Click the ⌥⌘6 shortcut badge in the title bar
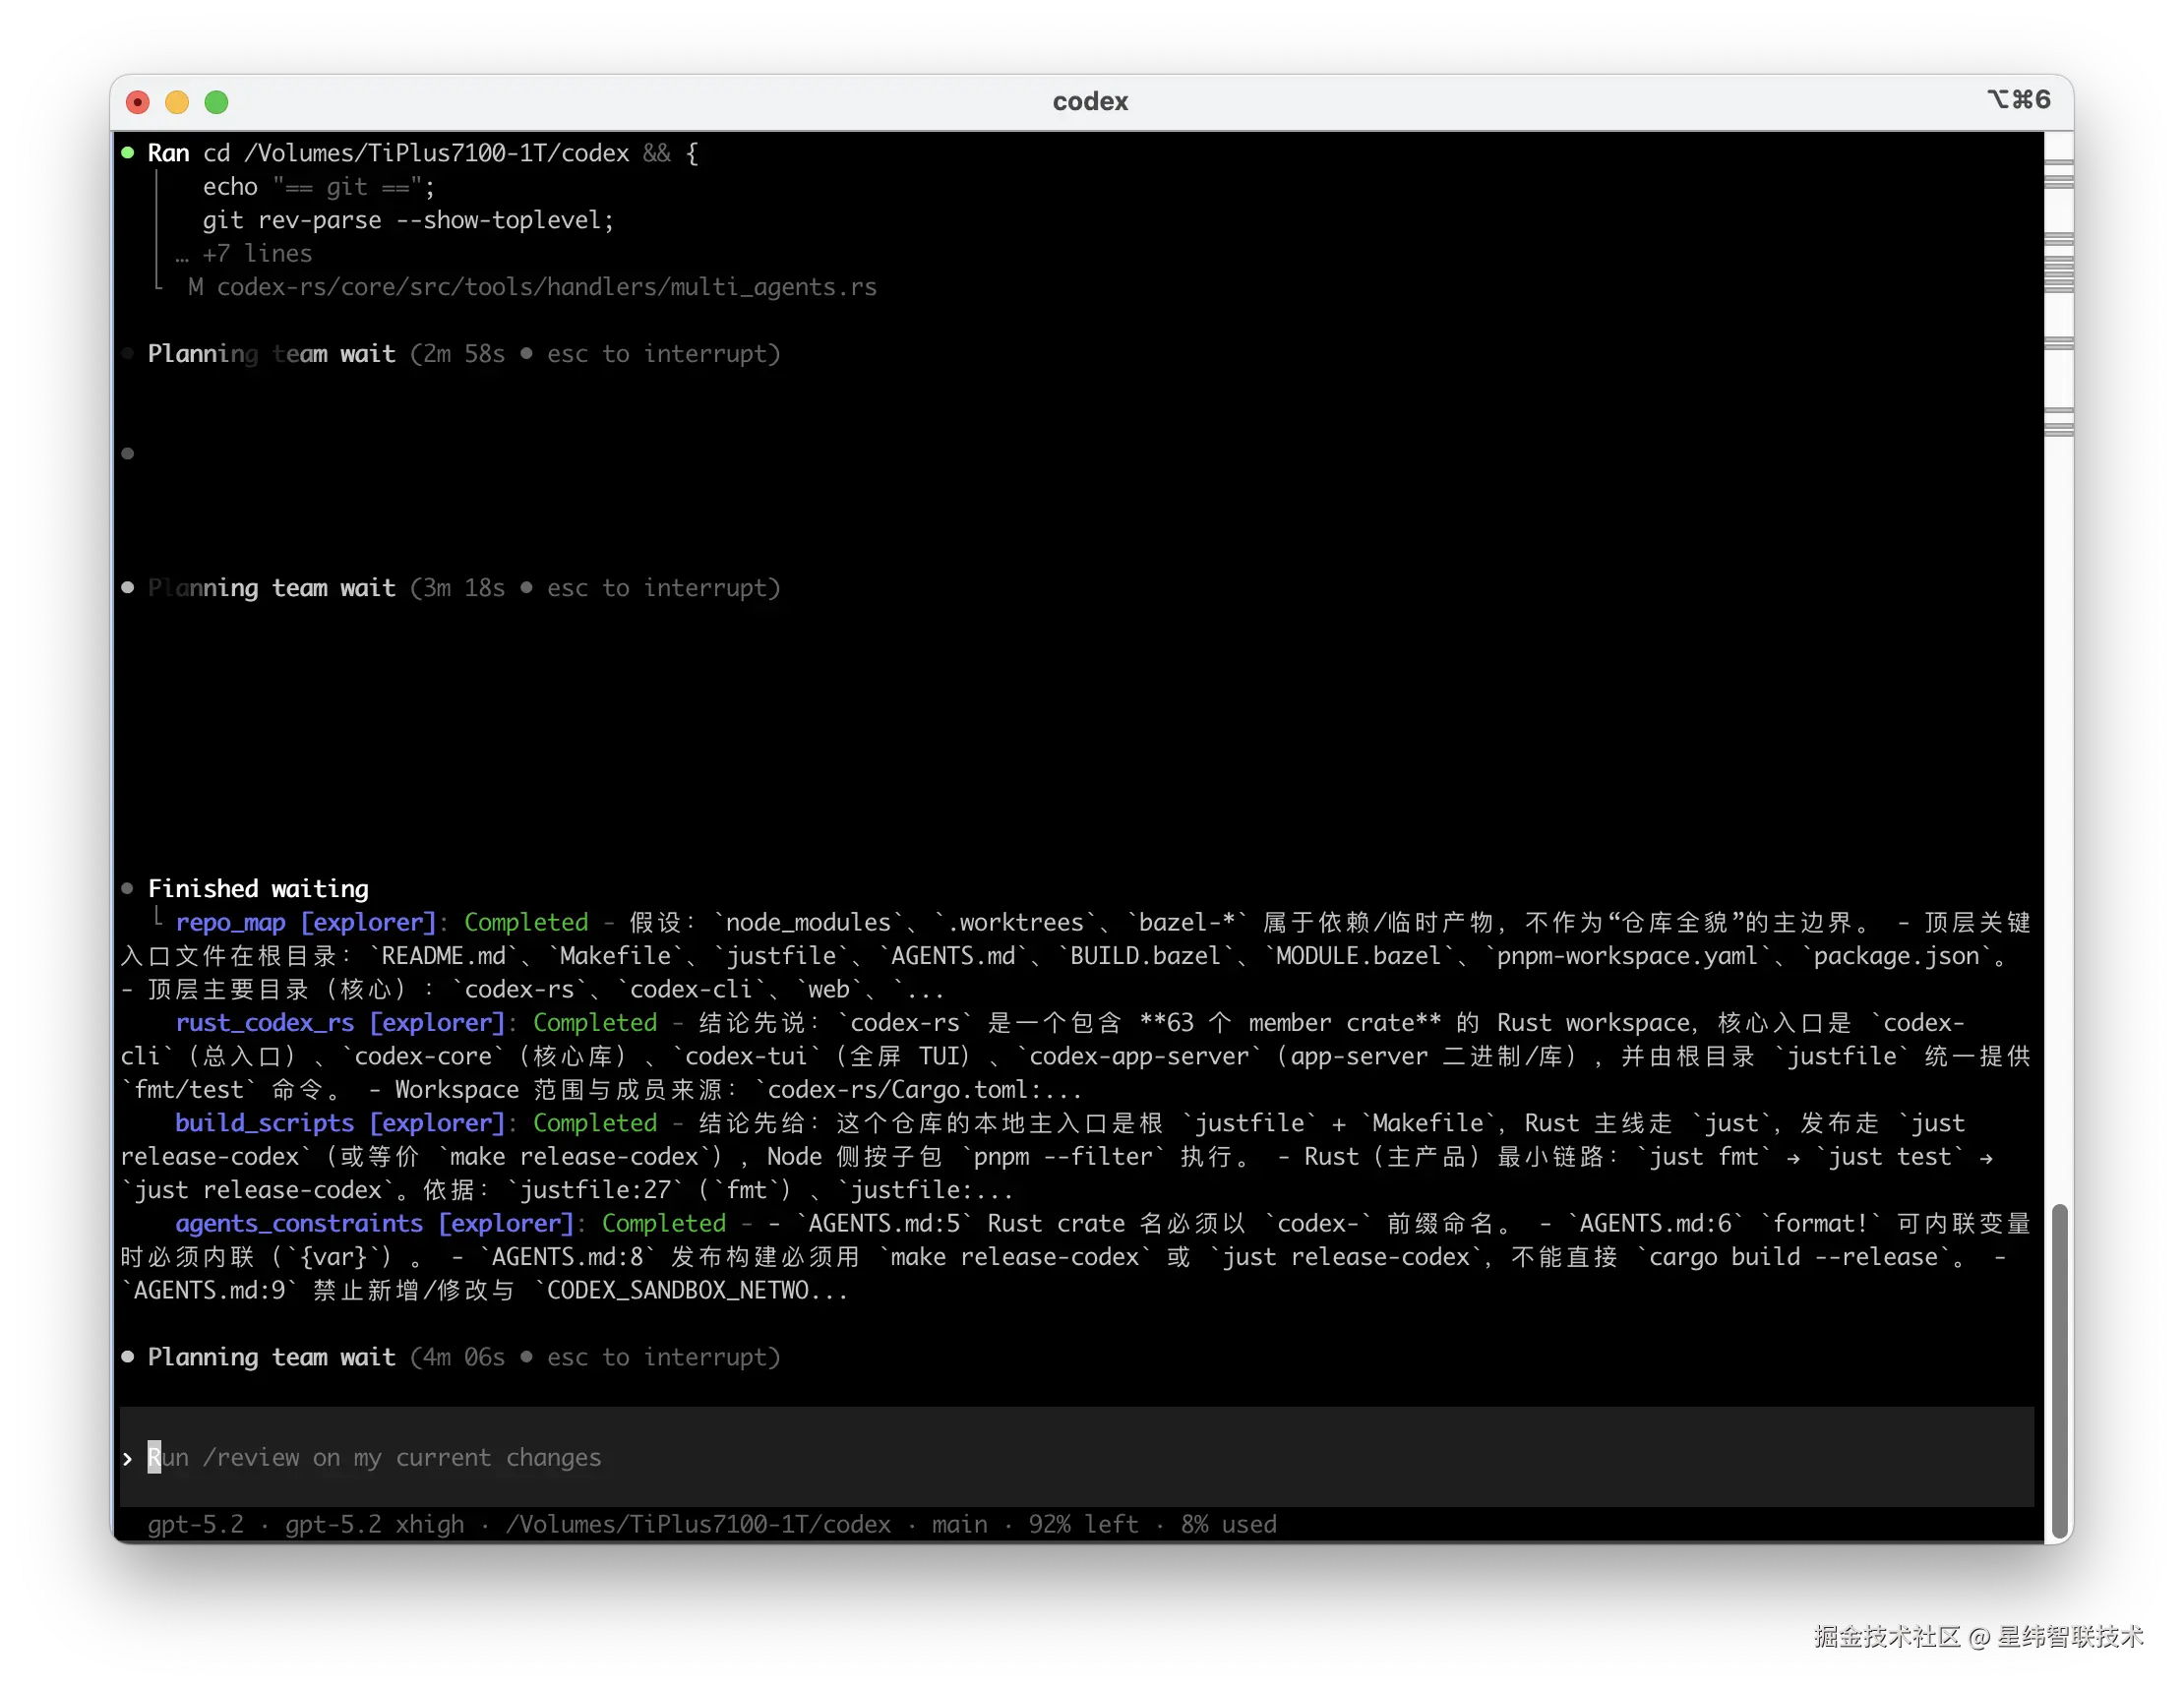Image resolution: width=2184 pixels, height=1690 pixels. 2017,99
